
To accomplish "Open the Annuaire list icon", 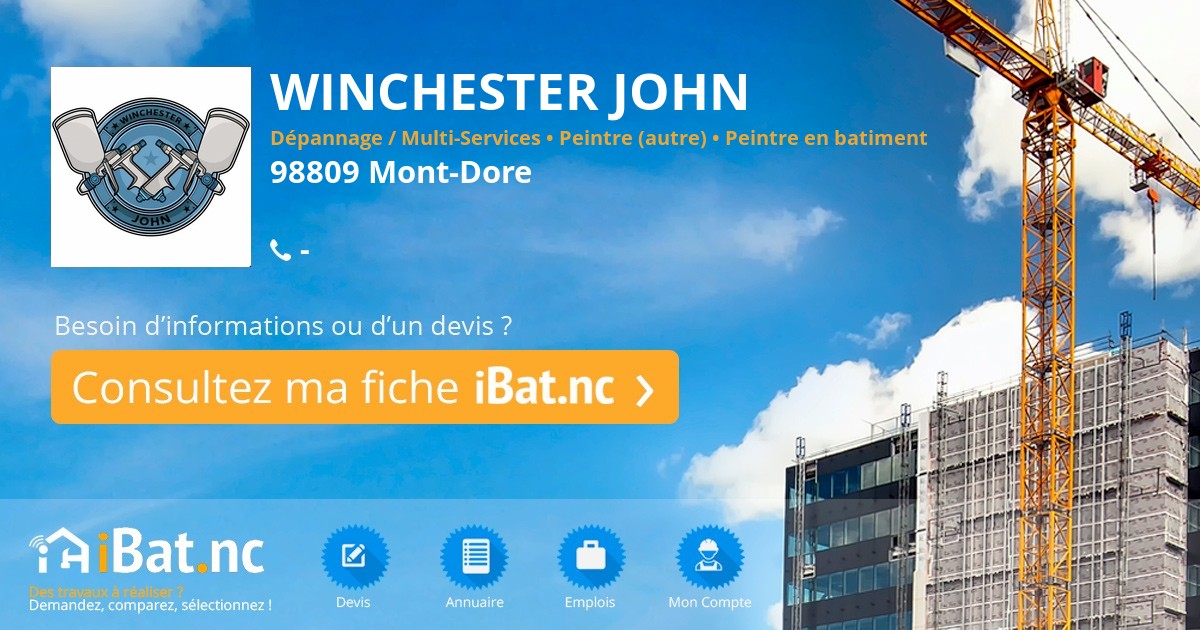I will tap(474, 557).
